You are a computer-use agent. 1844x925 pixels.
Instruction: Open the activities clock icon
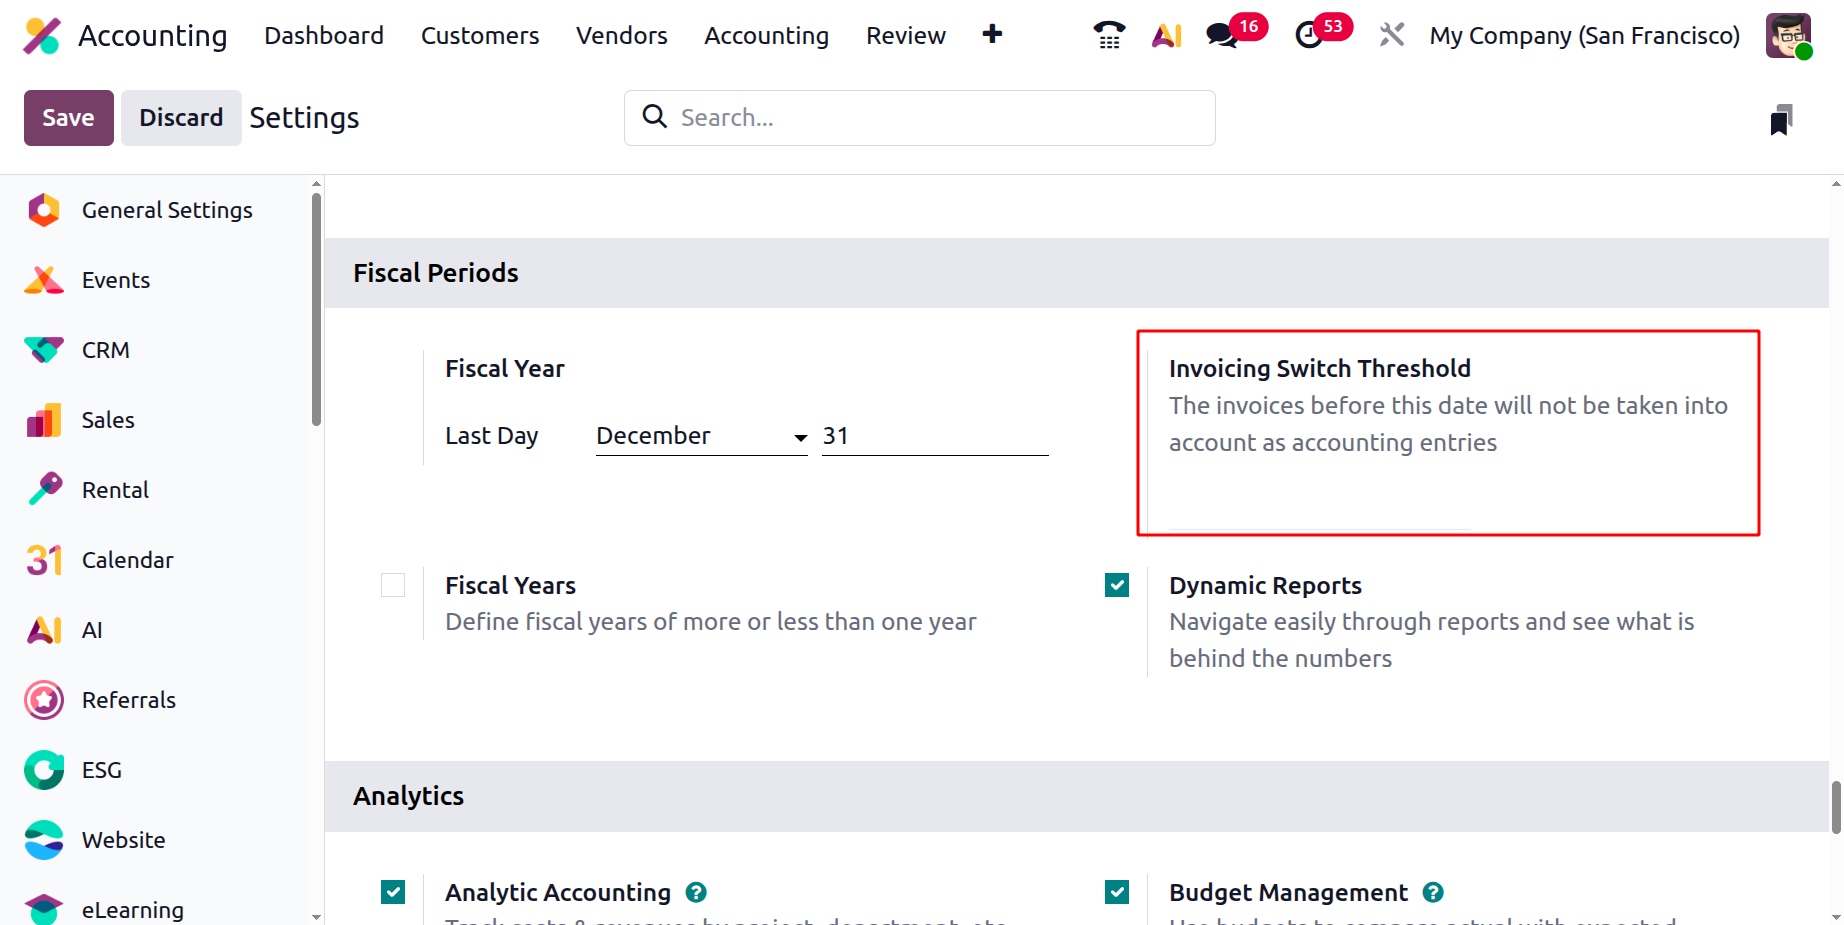click(1308, 35)
